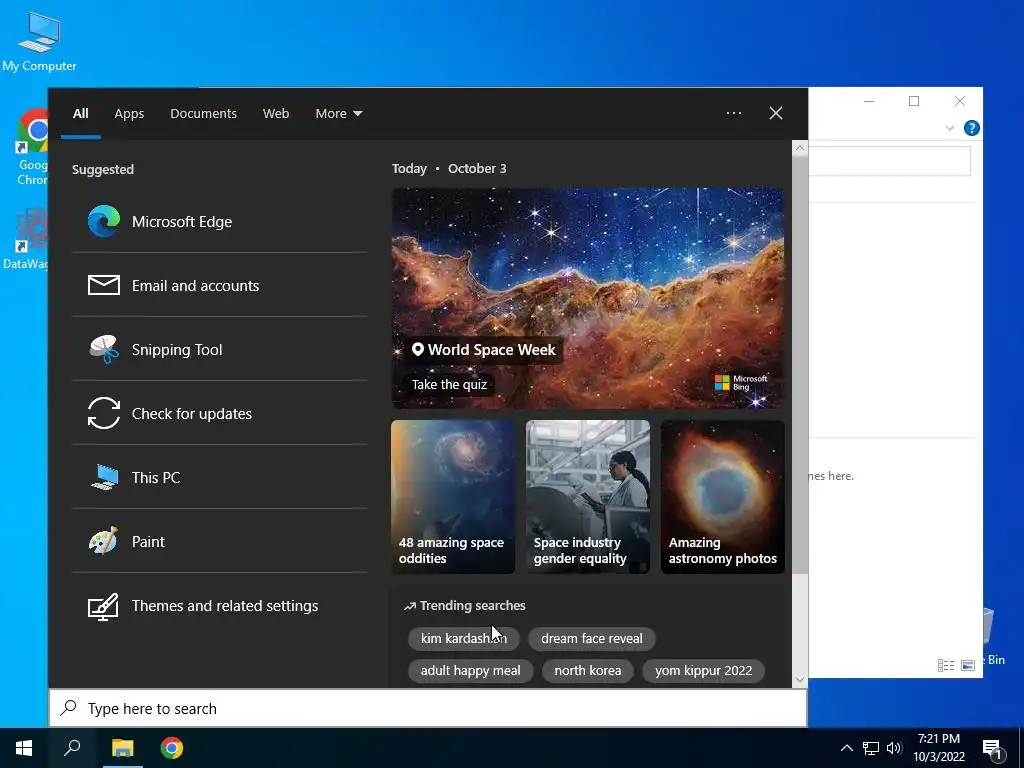The height and width of the screenshot is (768, 1024).
Task: Expand the More dropdown filter
Action: (338, 114)
